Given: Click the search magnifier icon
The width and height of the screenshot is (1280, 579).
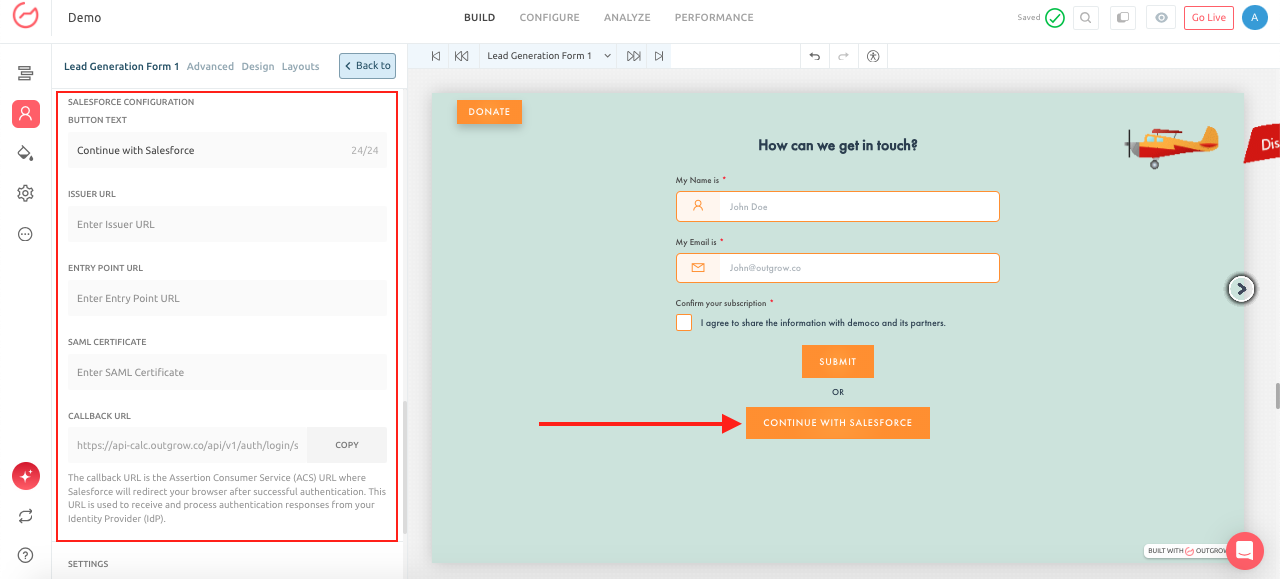Looking at the screenshot, I should pyautogui.click(x=1086, y=17).
